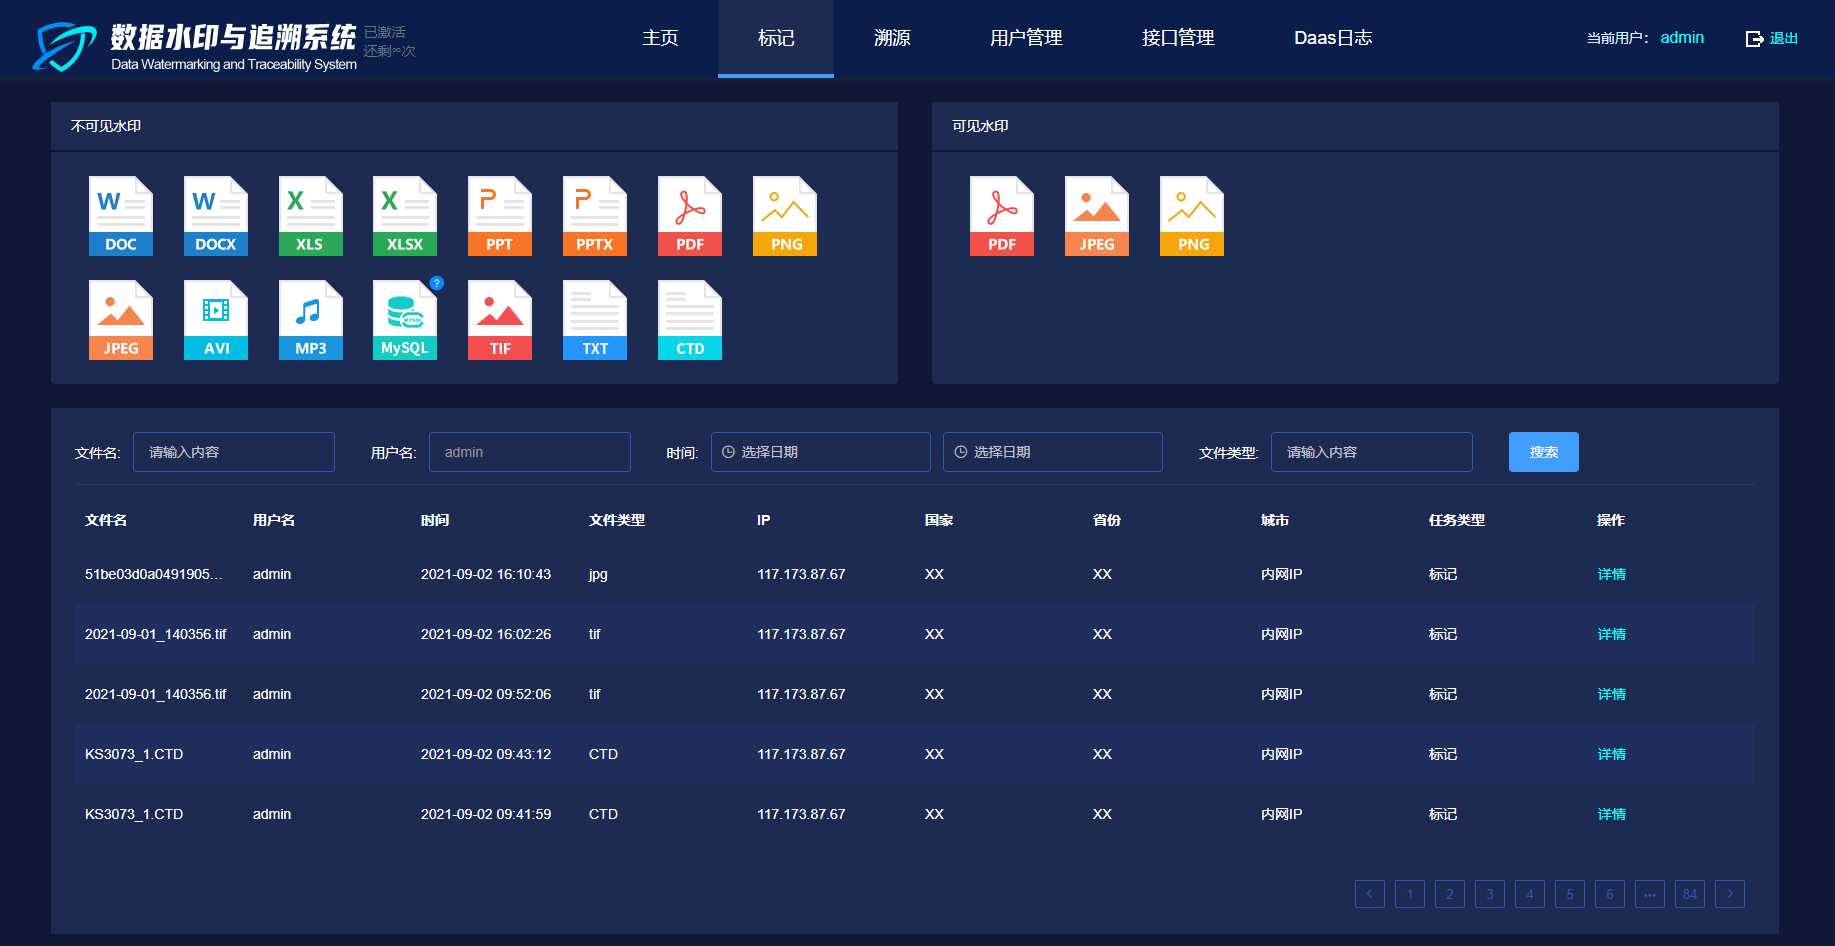The height and width of the screenshot is (946, 1835).
Task: Open the start date picker
Action: tap(820, 452)
